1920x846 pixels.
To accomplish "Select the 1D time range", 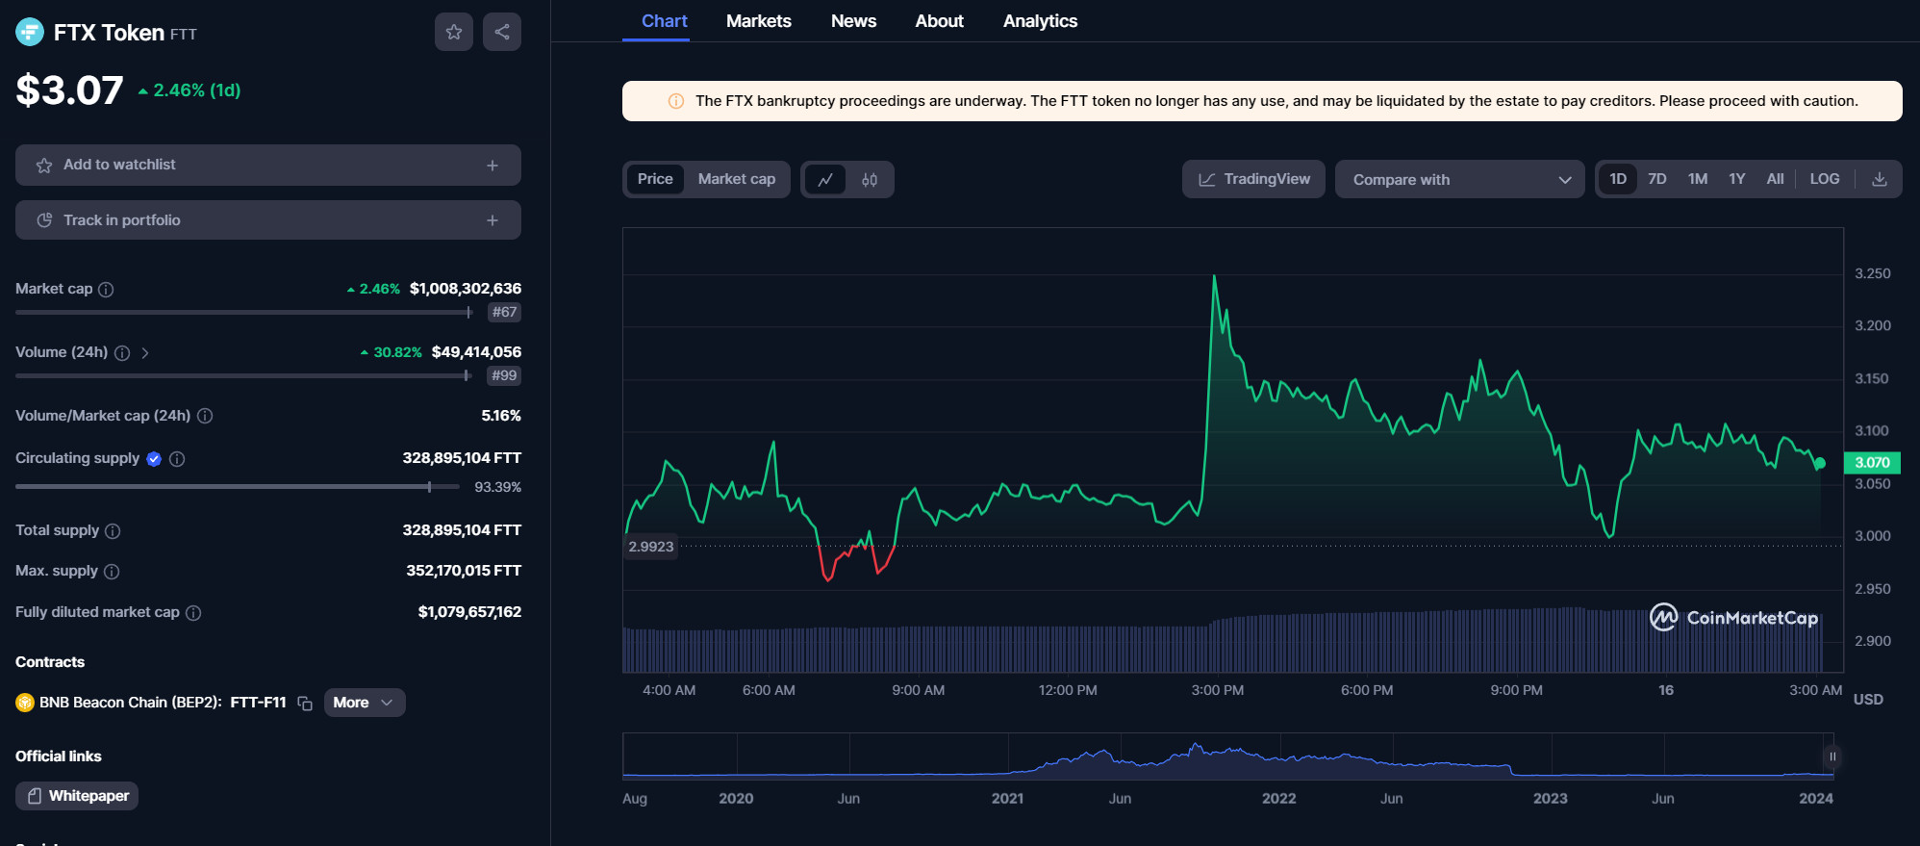I will click(x=1617, y=179).
